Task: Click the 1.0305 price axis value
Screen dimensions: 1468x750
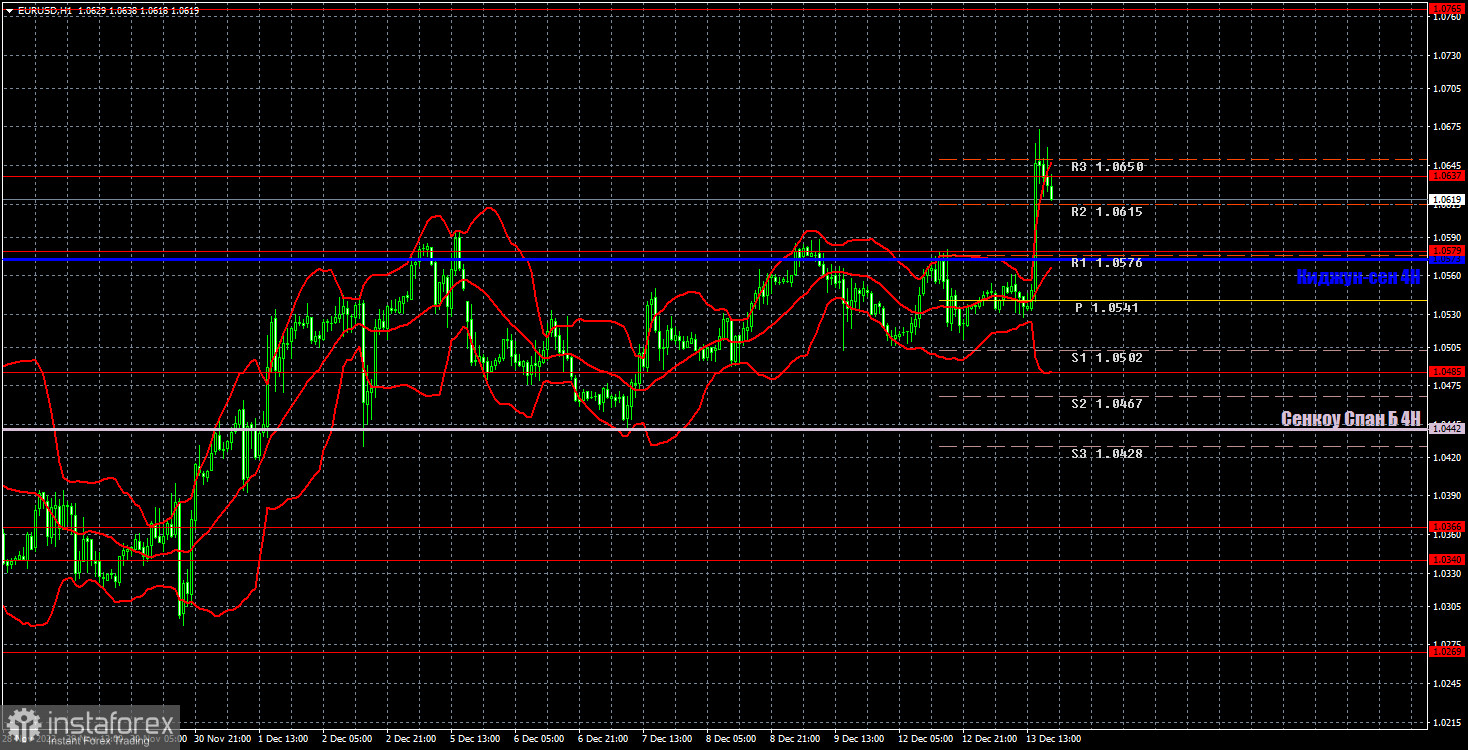Action: tap(1446, 606)
